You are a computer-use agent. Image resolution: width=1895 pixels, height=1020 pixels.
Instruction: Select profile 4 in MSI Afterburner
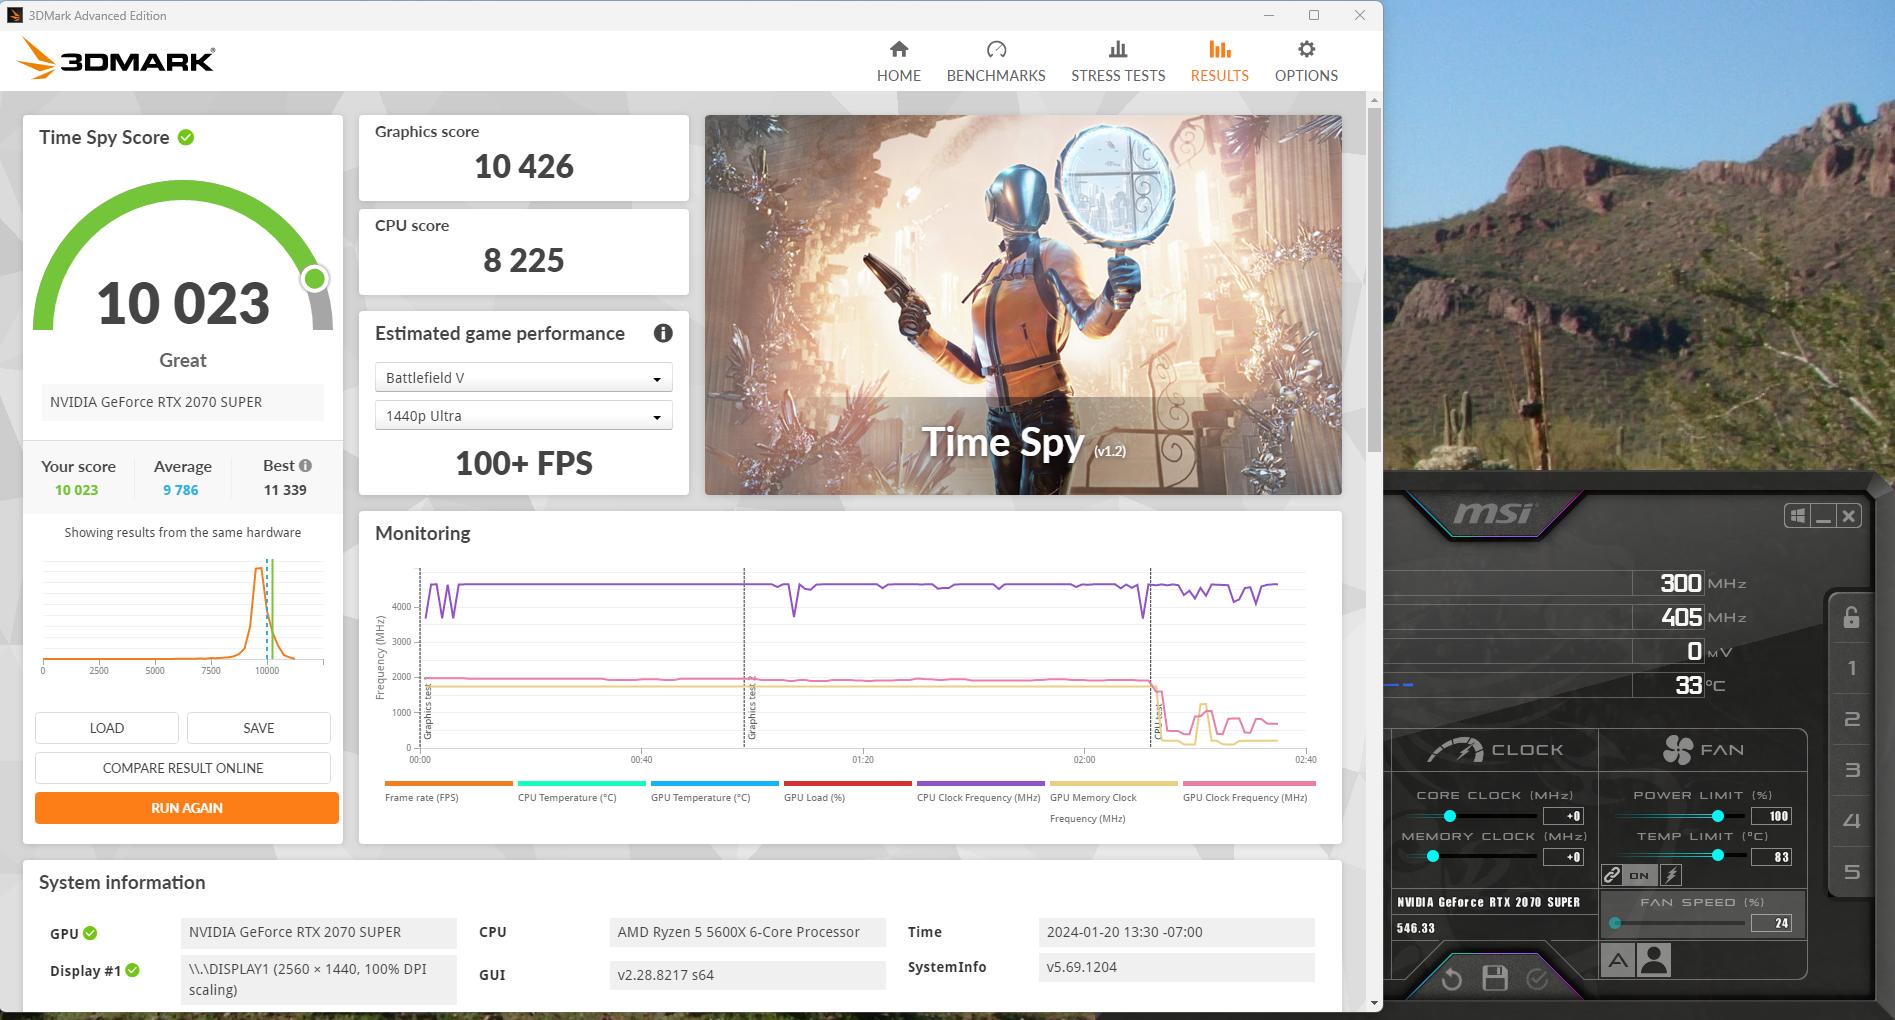pos(1851,821)
